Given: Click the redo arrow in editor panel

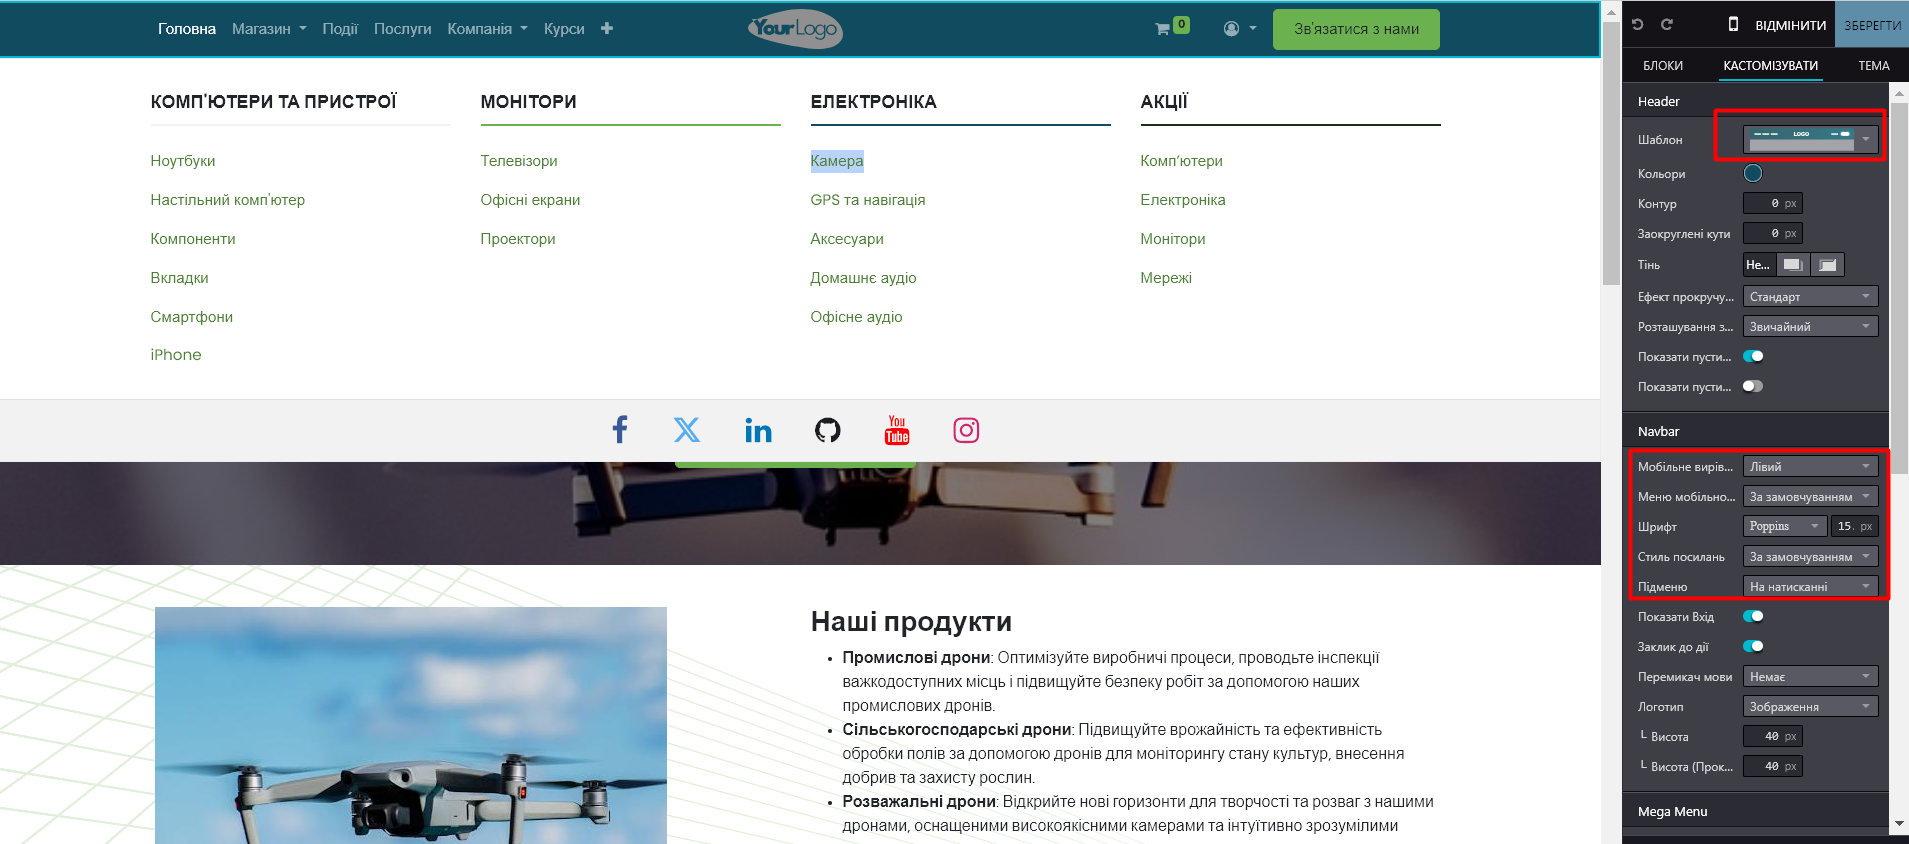Looking at the screenshot, I should pos(1667,25).
